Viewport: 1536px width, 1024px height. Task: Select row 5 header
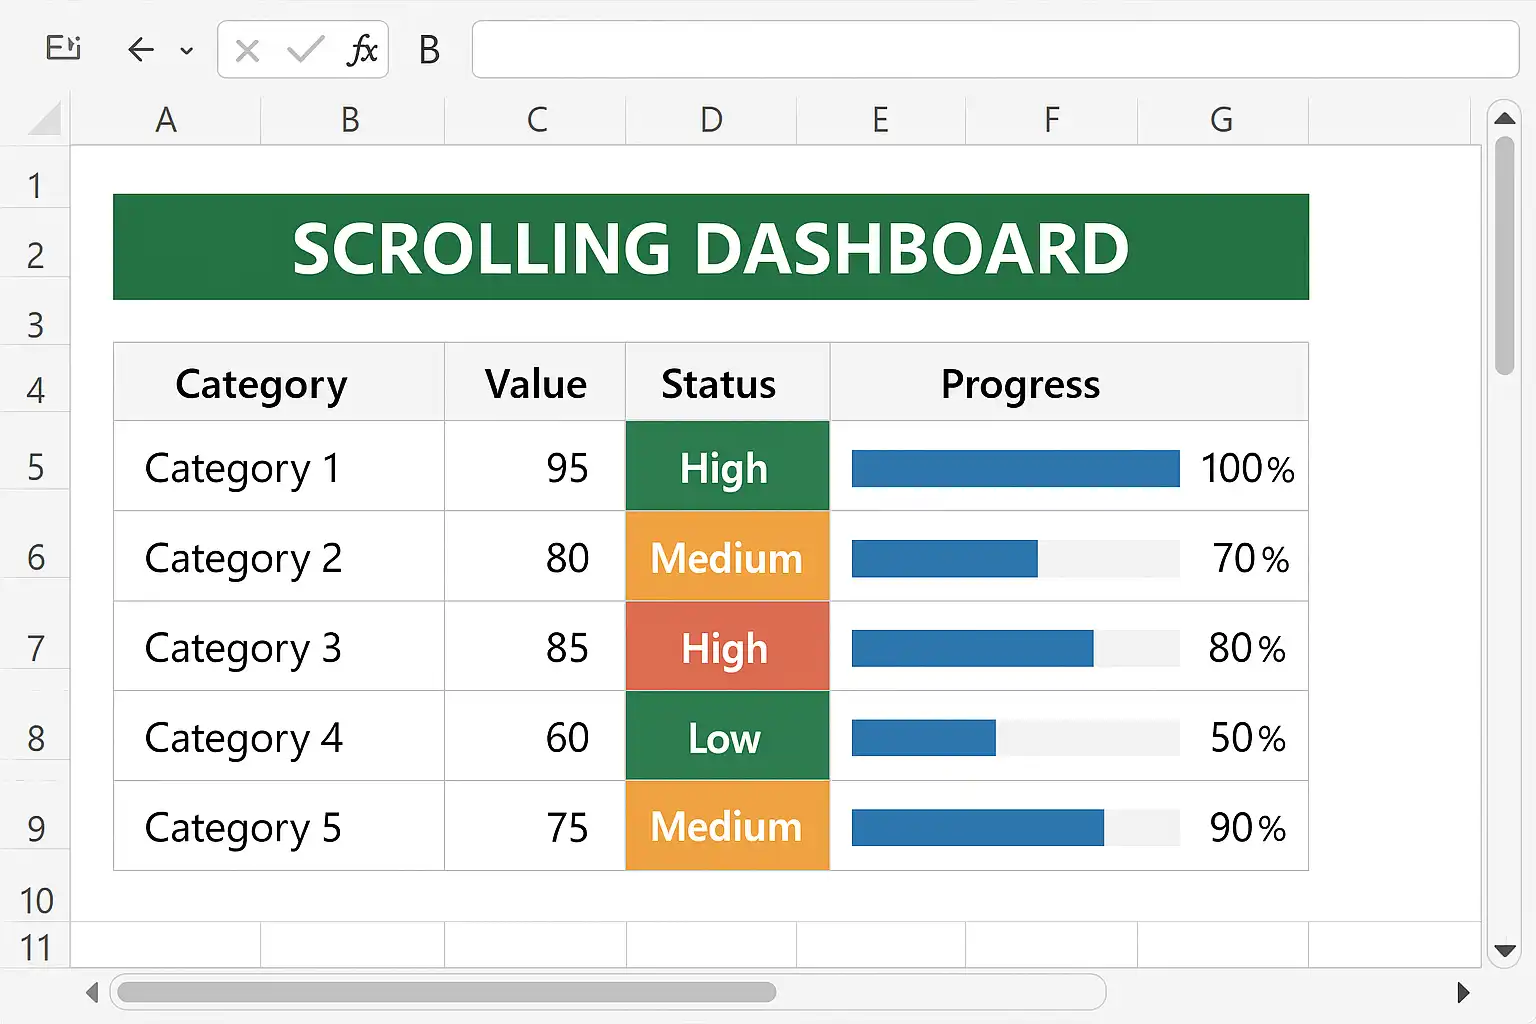tap(35, 467)
